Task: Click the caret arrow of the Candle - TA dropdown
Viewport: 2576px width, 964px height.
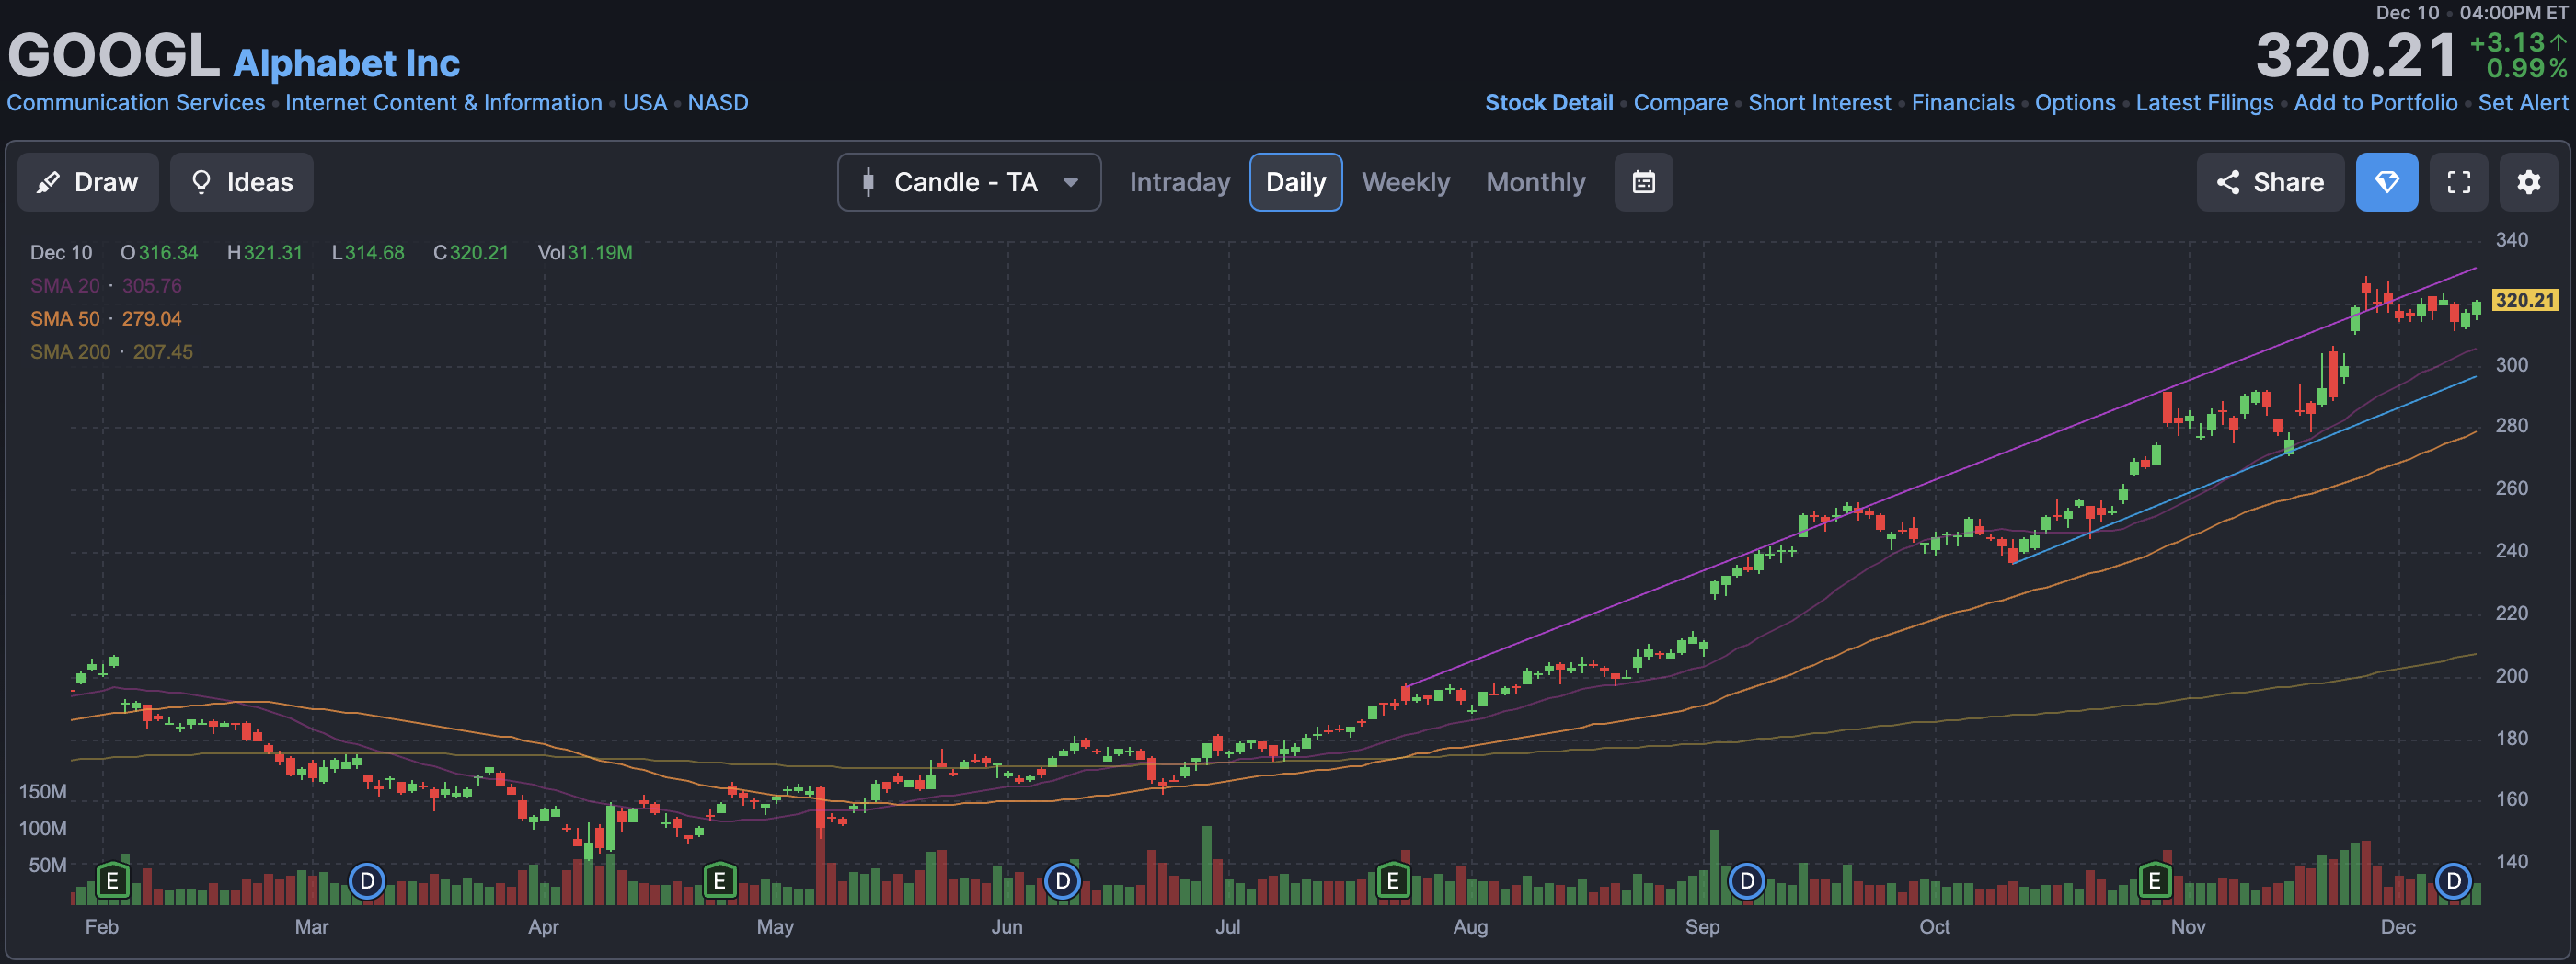Action: pos(1070,182)
